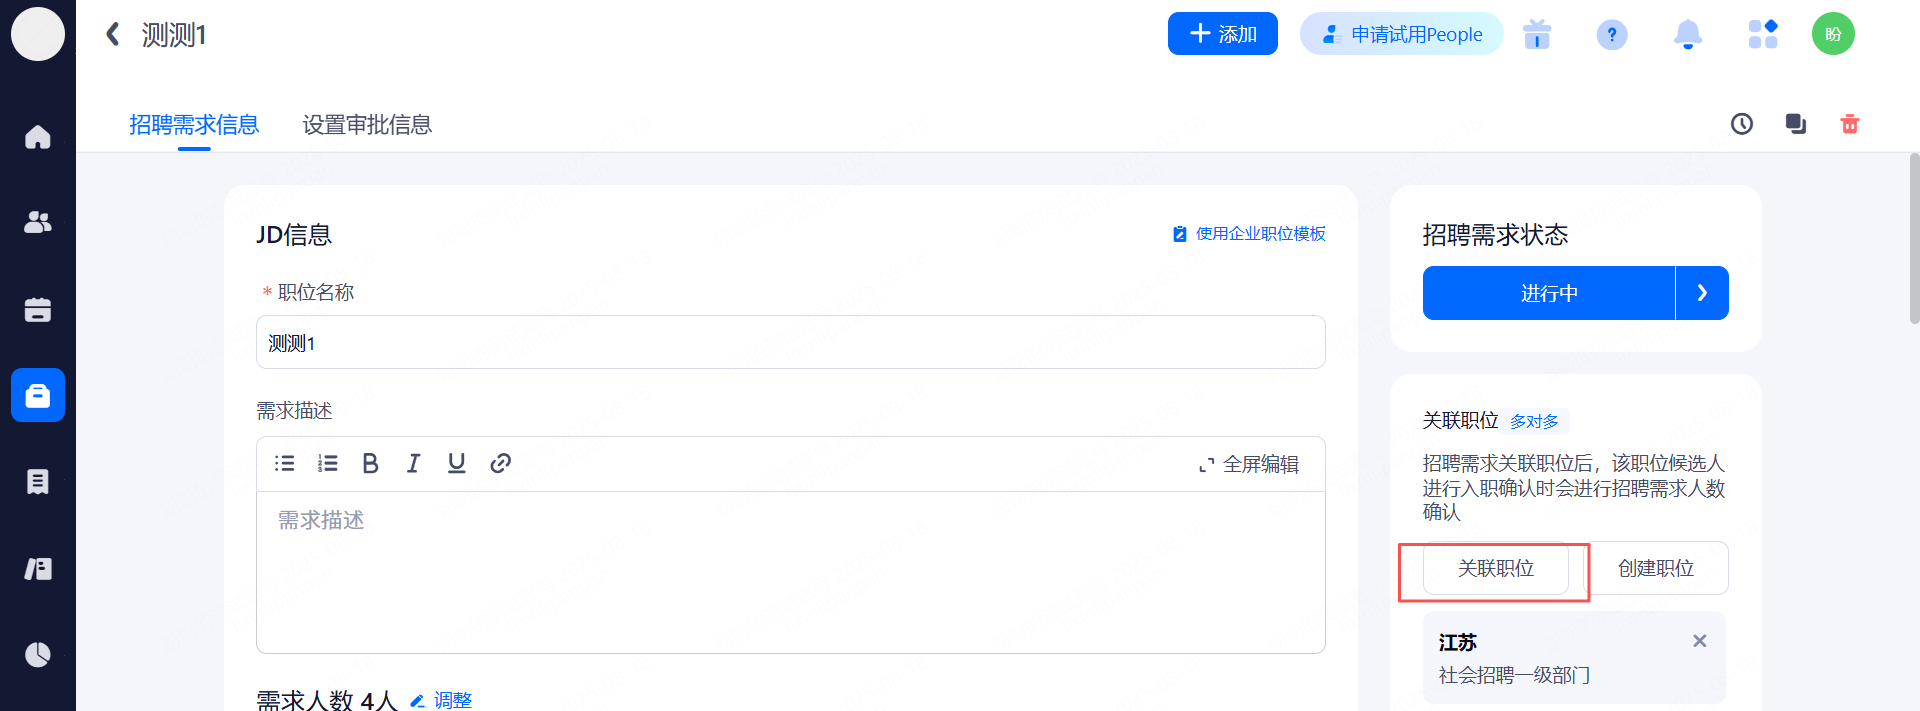This screenshot has width=1920, height=711.
Task: Toggle italic formatting in editor
Action: pos(413,463)
